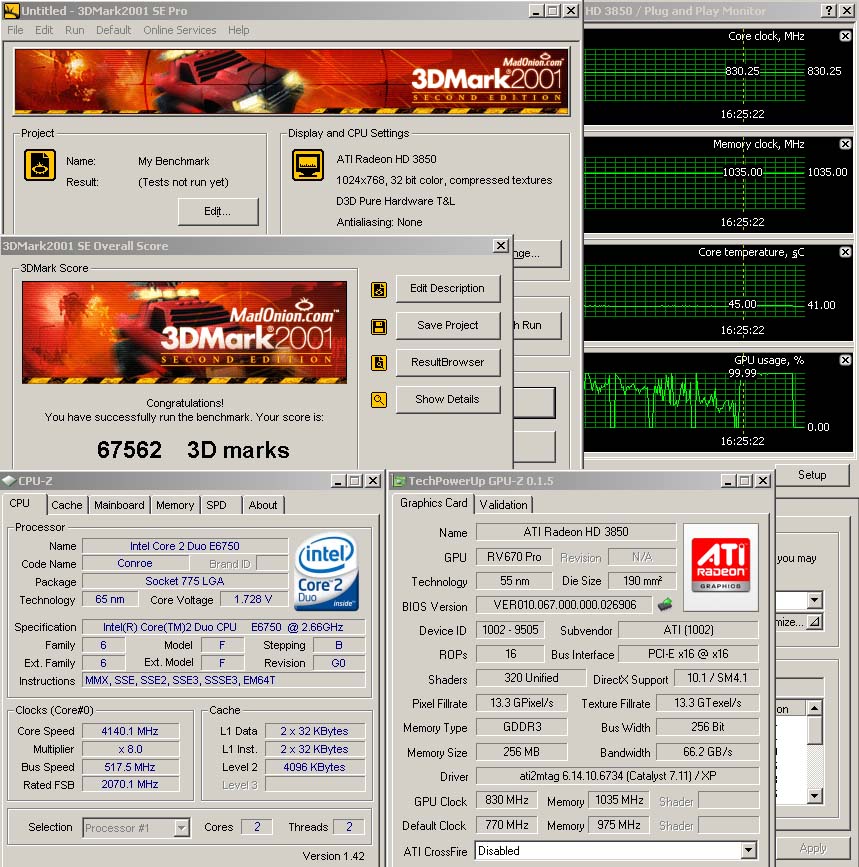Image resolution: width=859 pixels, height=867 pixels.
Task: Click the ATI Radeon logo in GPU-Z
Action: point(721,565)
